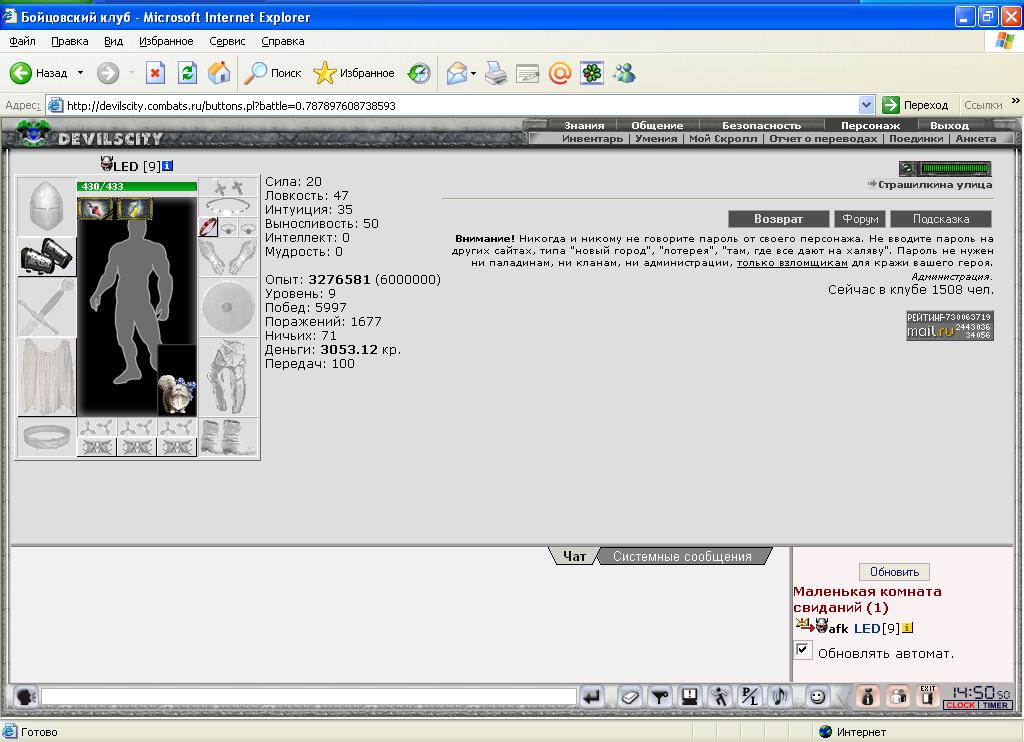Click the Возврат button

[778, 219]
